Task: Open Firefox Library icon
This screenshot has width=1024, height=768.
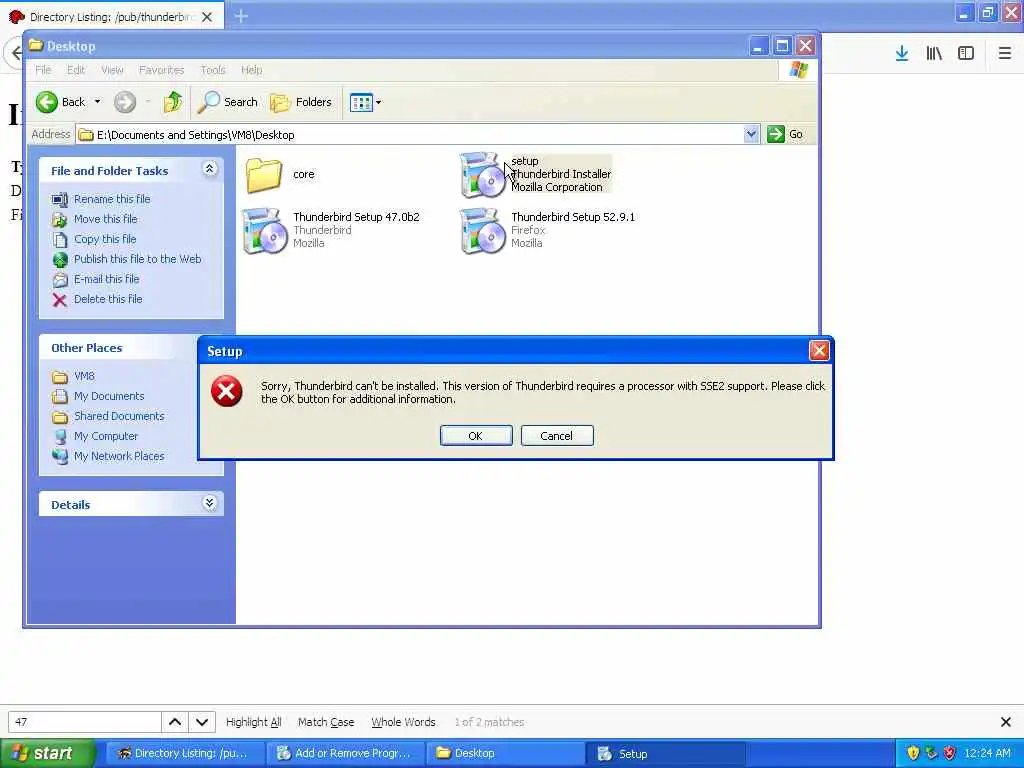Action: coord(934,54)
